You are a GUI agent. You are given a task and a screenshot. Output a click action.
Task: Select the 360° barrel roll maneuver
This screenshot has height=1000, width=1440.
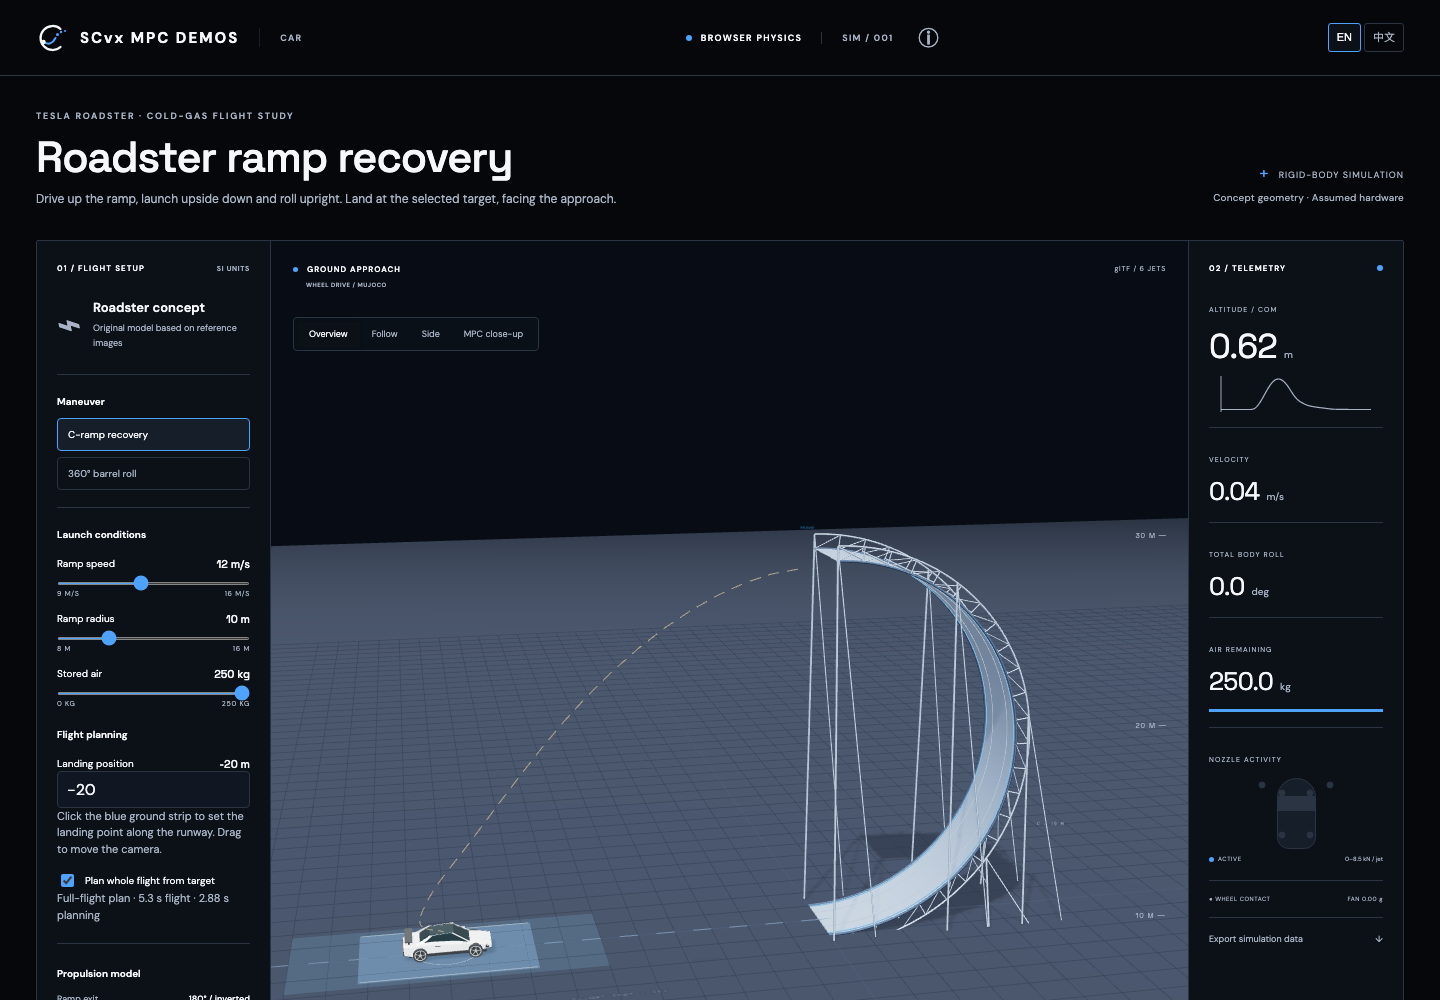153,474
